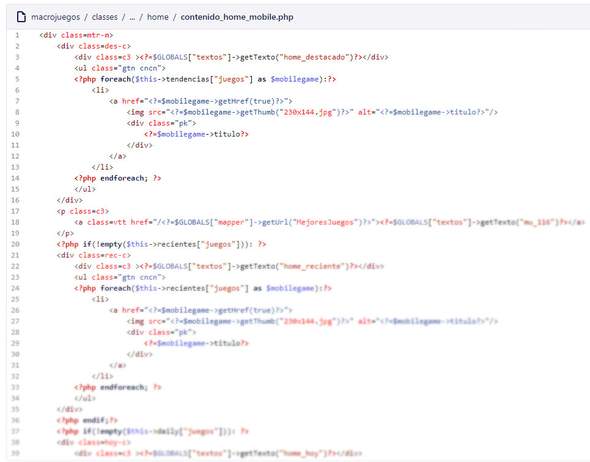Go to the home breadcrumb folder

pyautogui.click(x=158, y=17)
